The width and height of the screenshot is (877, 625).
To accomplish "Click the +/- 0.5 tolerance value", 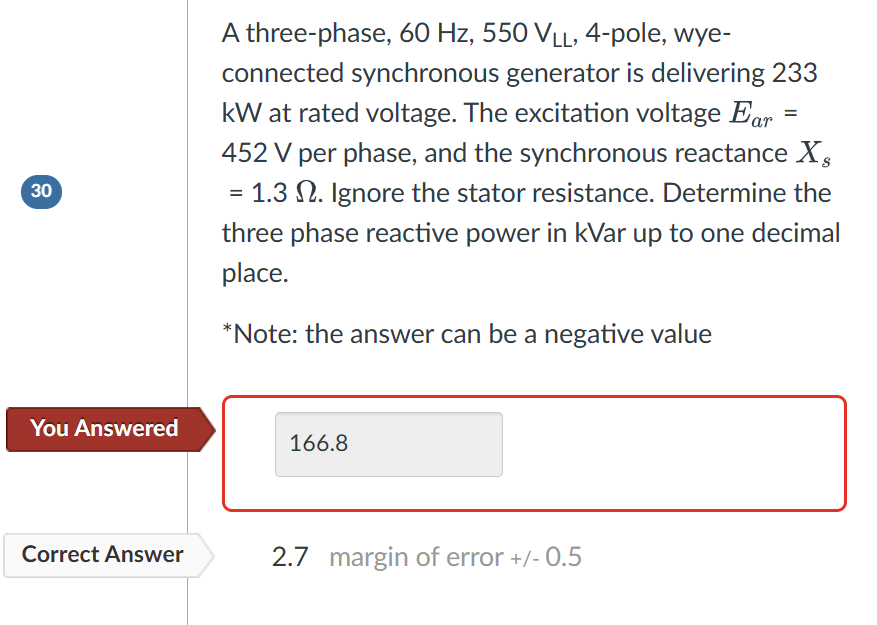I will click(x=545, y=557).
